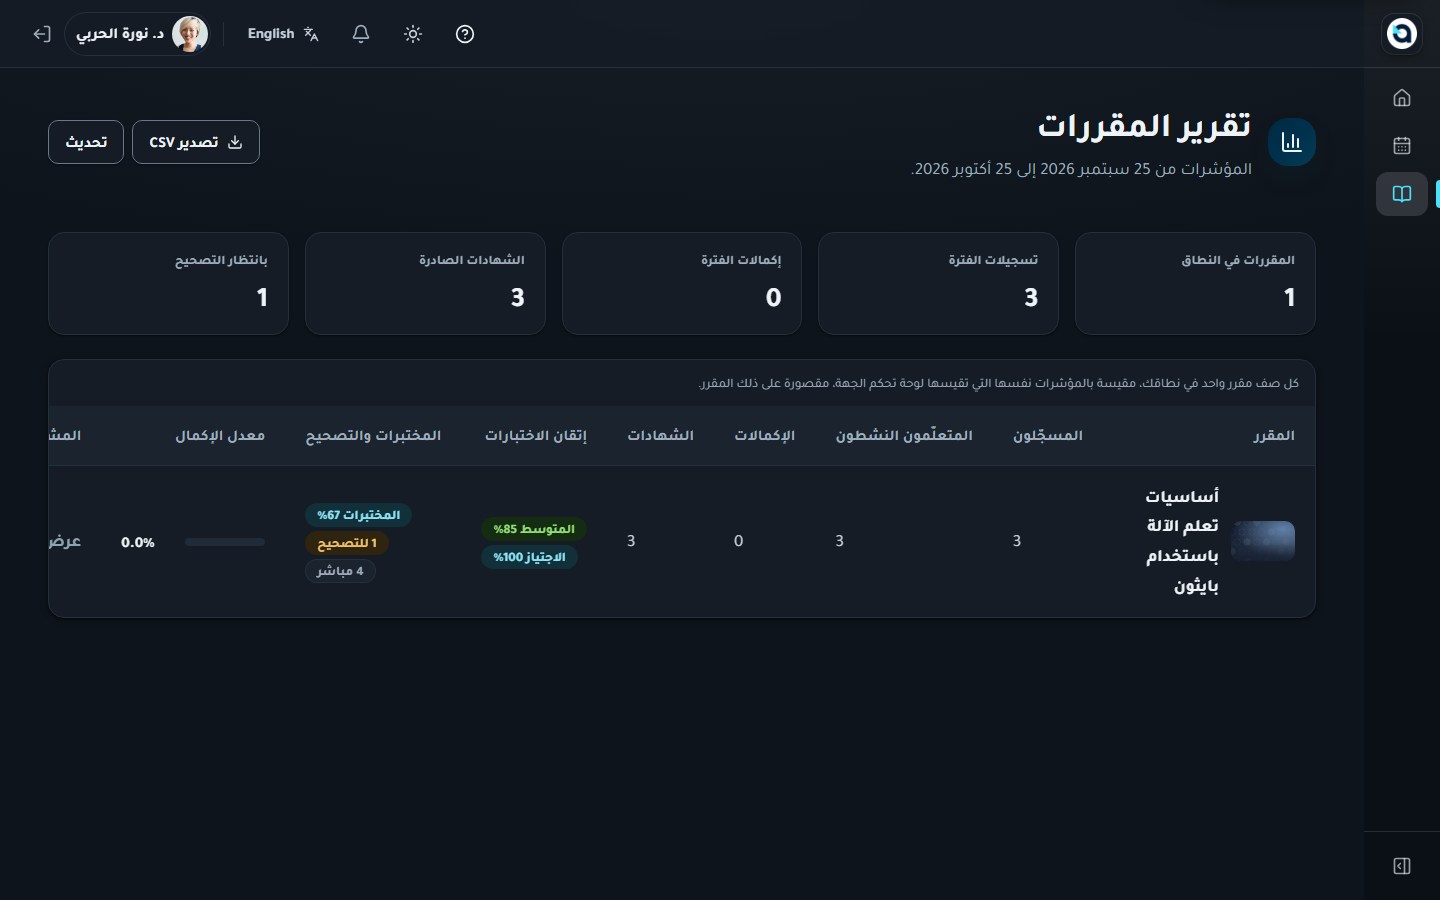The width and height of the screenshot is (1440, 900).
Task: Click the الإكمالات column header
Action: click(x=765, y=436)
